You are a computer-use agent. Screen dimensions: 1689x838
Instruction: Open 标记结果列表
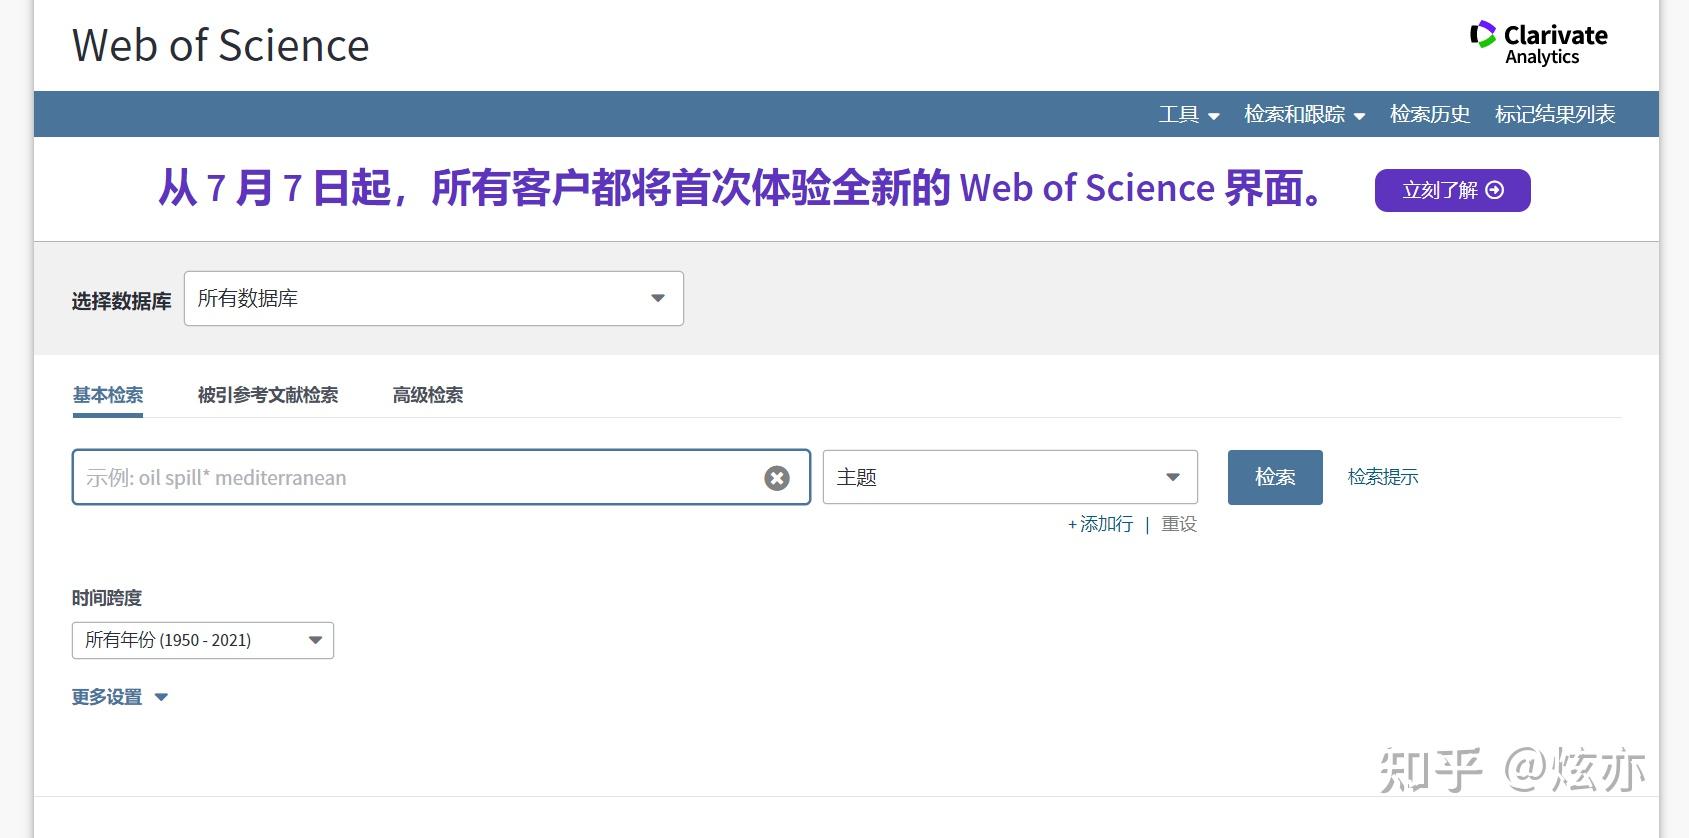(x=1555, y=115)
